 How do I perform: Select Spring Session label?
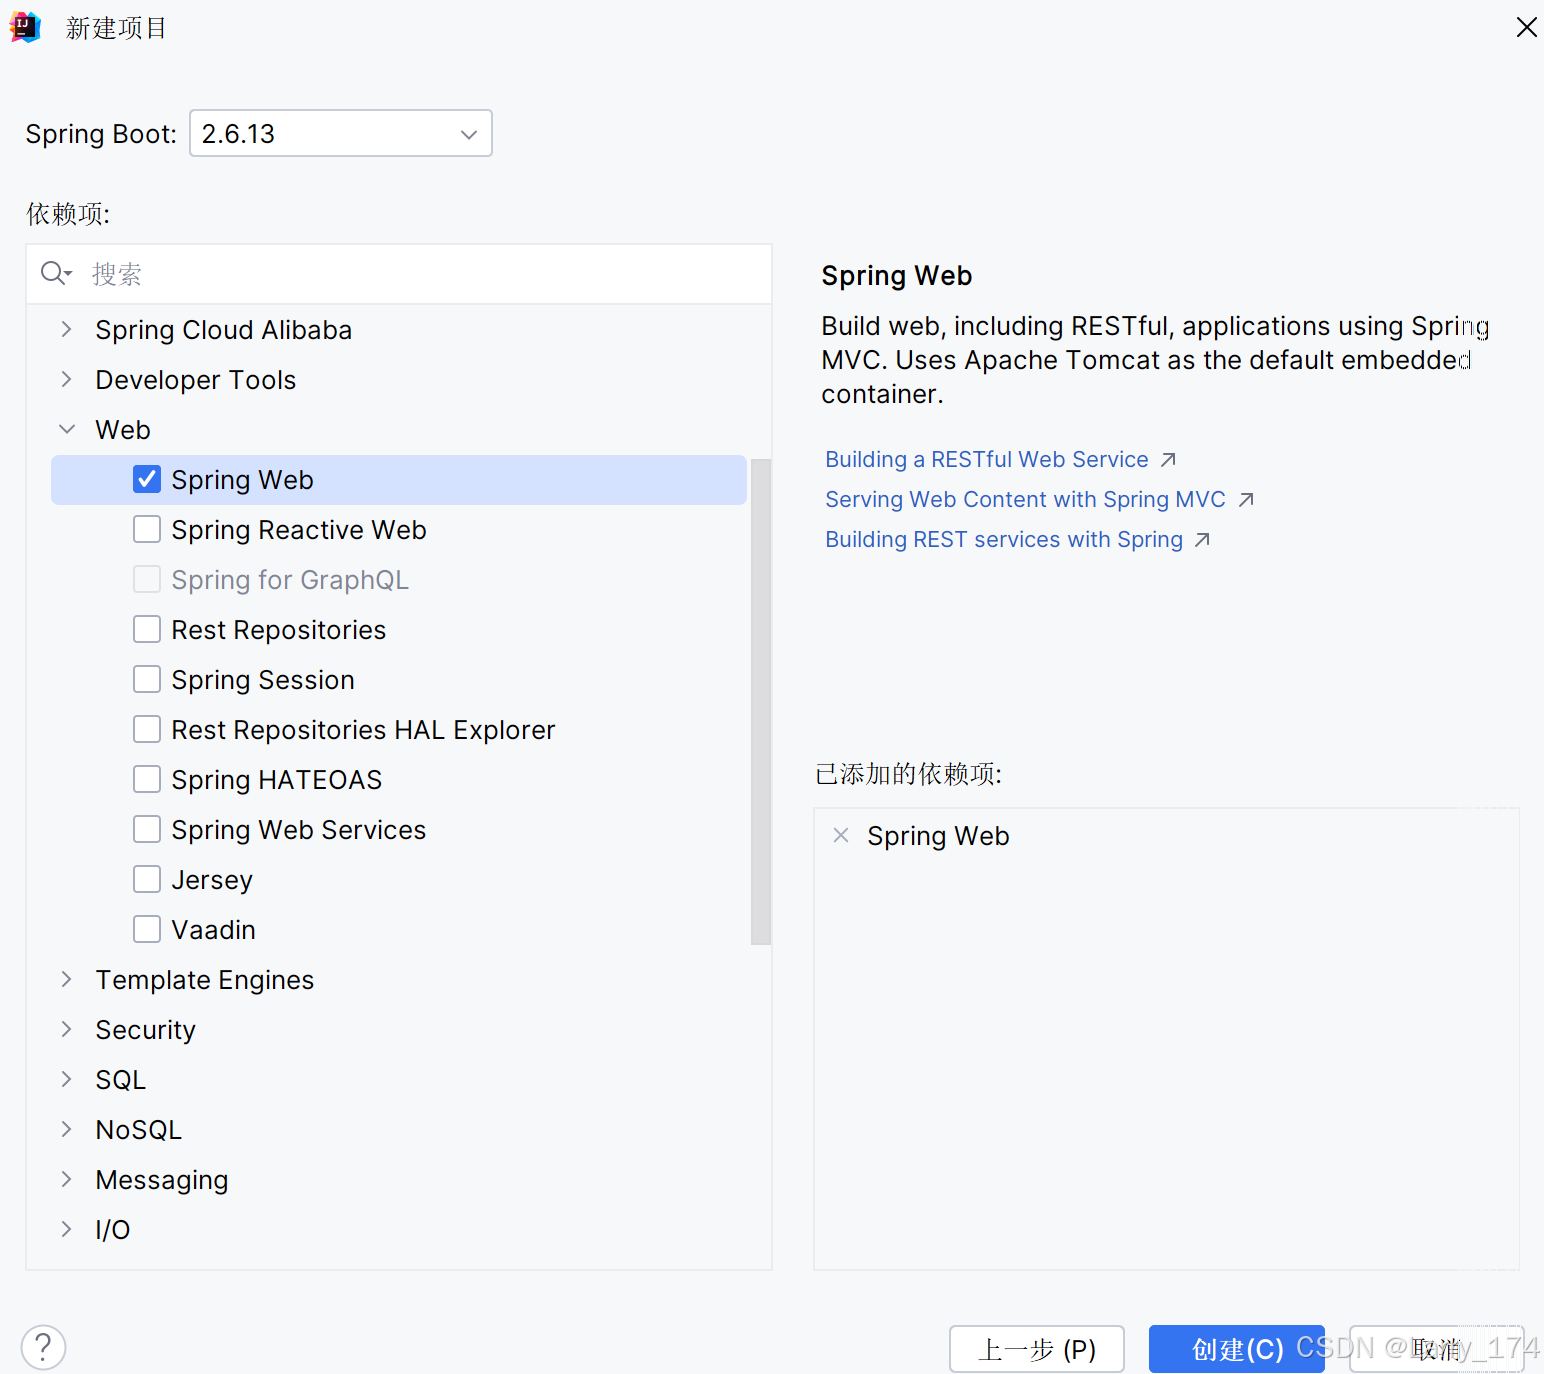[263, 680]
